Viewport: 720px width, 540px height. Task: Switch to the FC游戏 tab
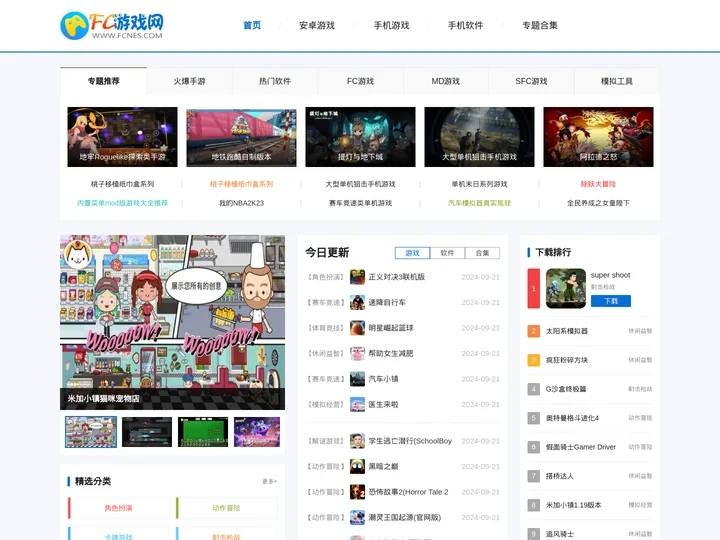[x=360, y=81]
